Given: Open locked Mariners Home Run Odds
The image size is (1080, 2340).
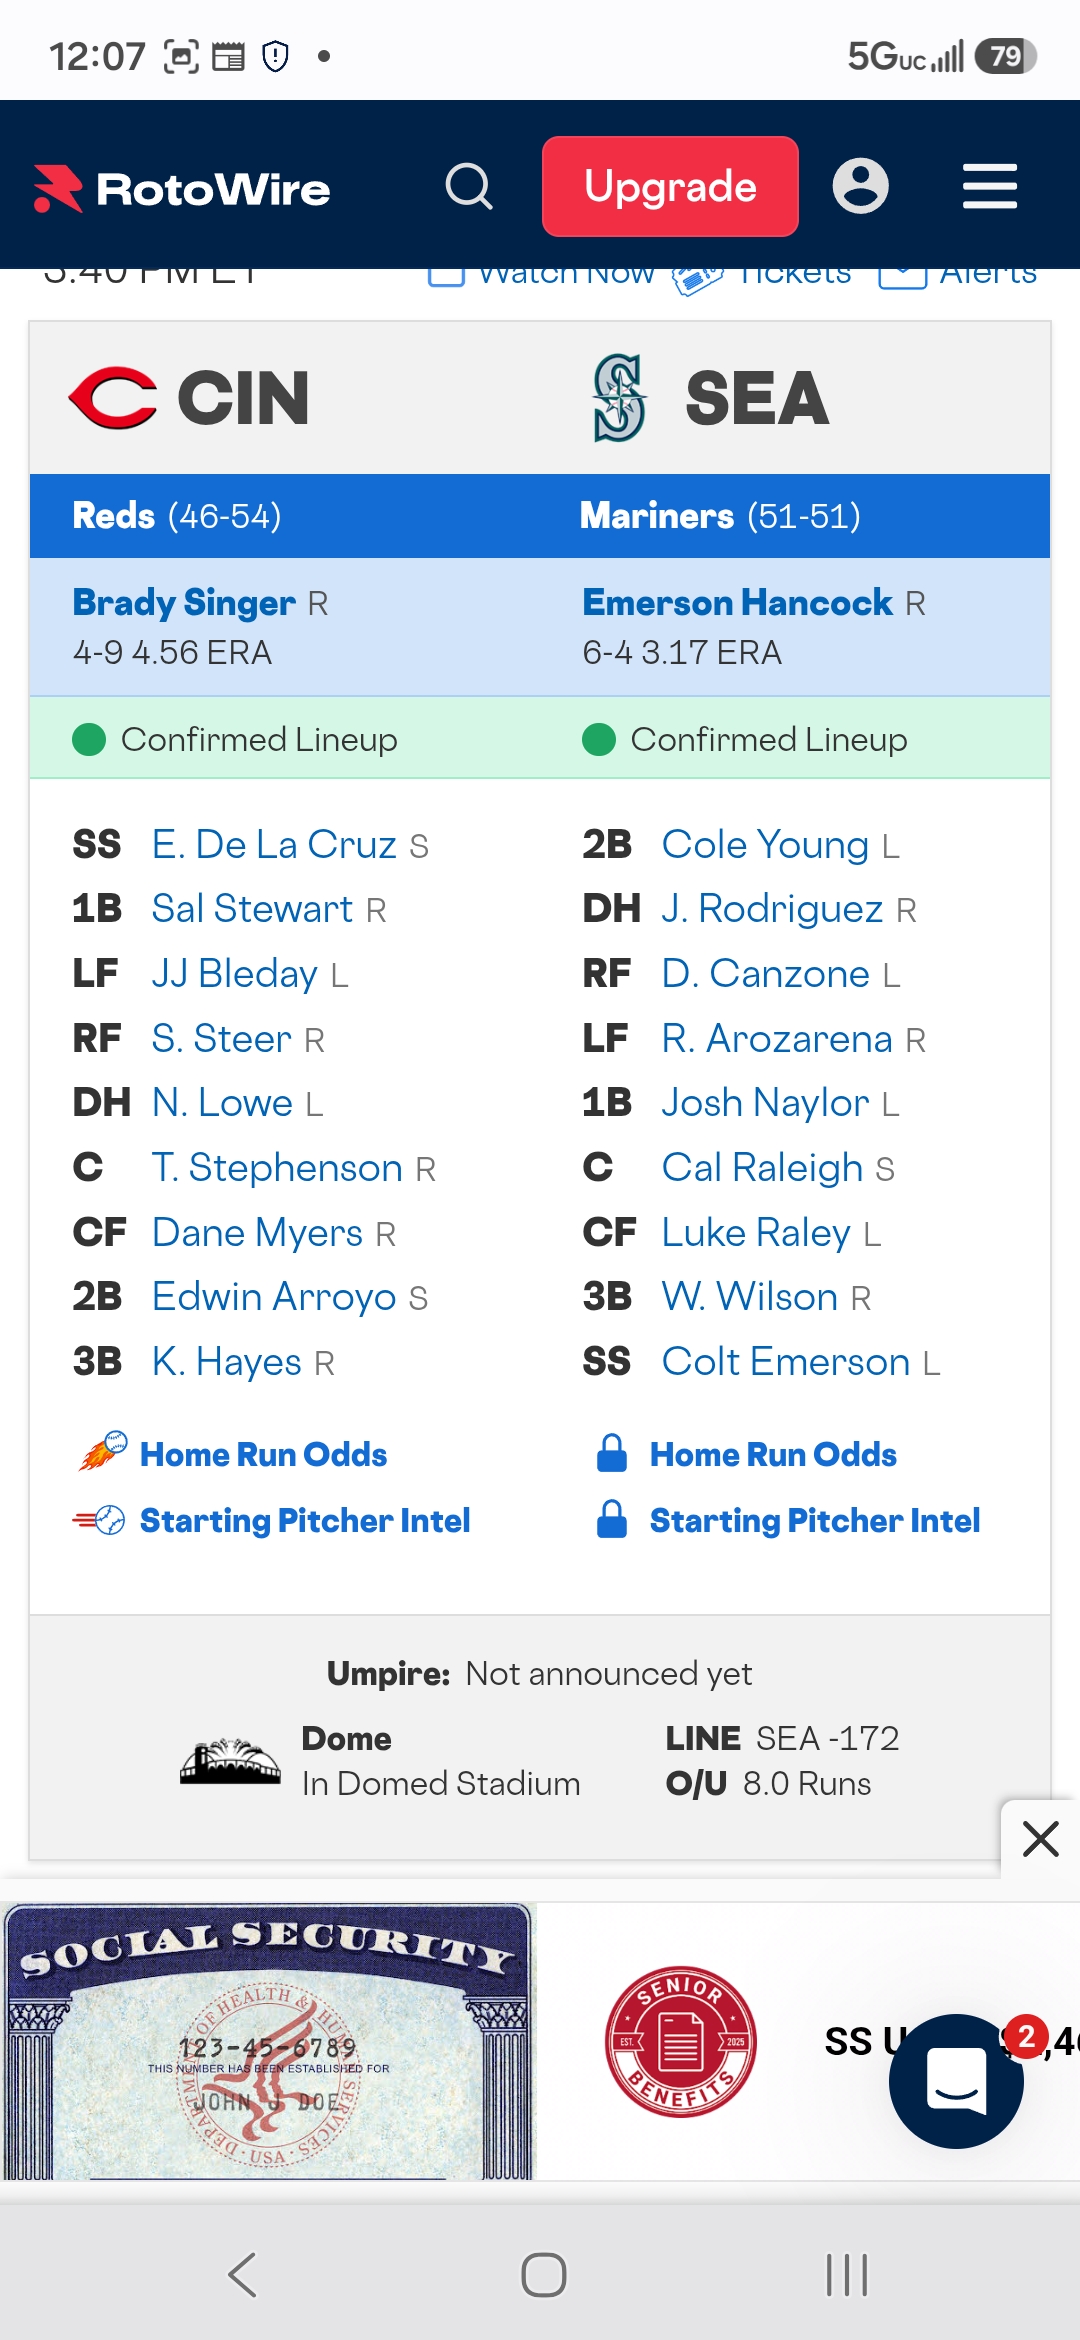Looking at the screenshot, I should pyautogui.click(x=773, y=1454).
